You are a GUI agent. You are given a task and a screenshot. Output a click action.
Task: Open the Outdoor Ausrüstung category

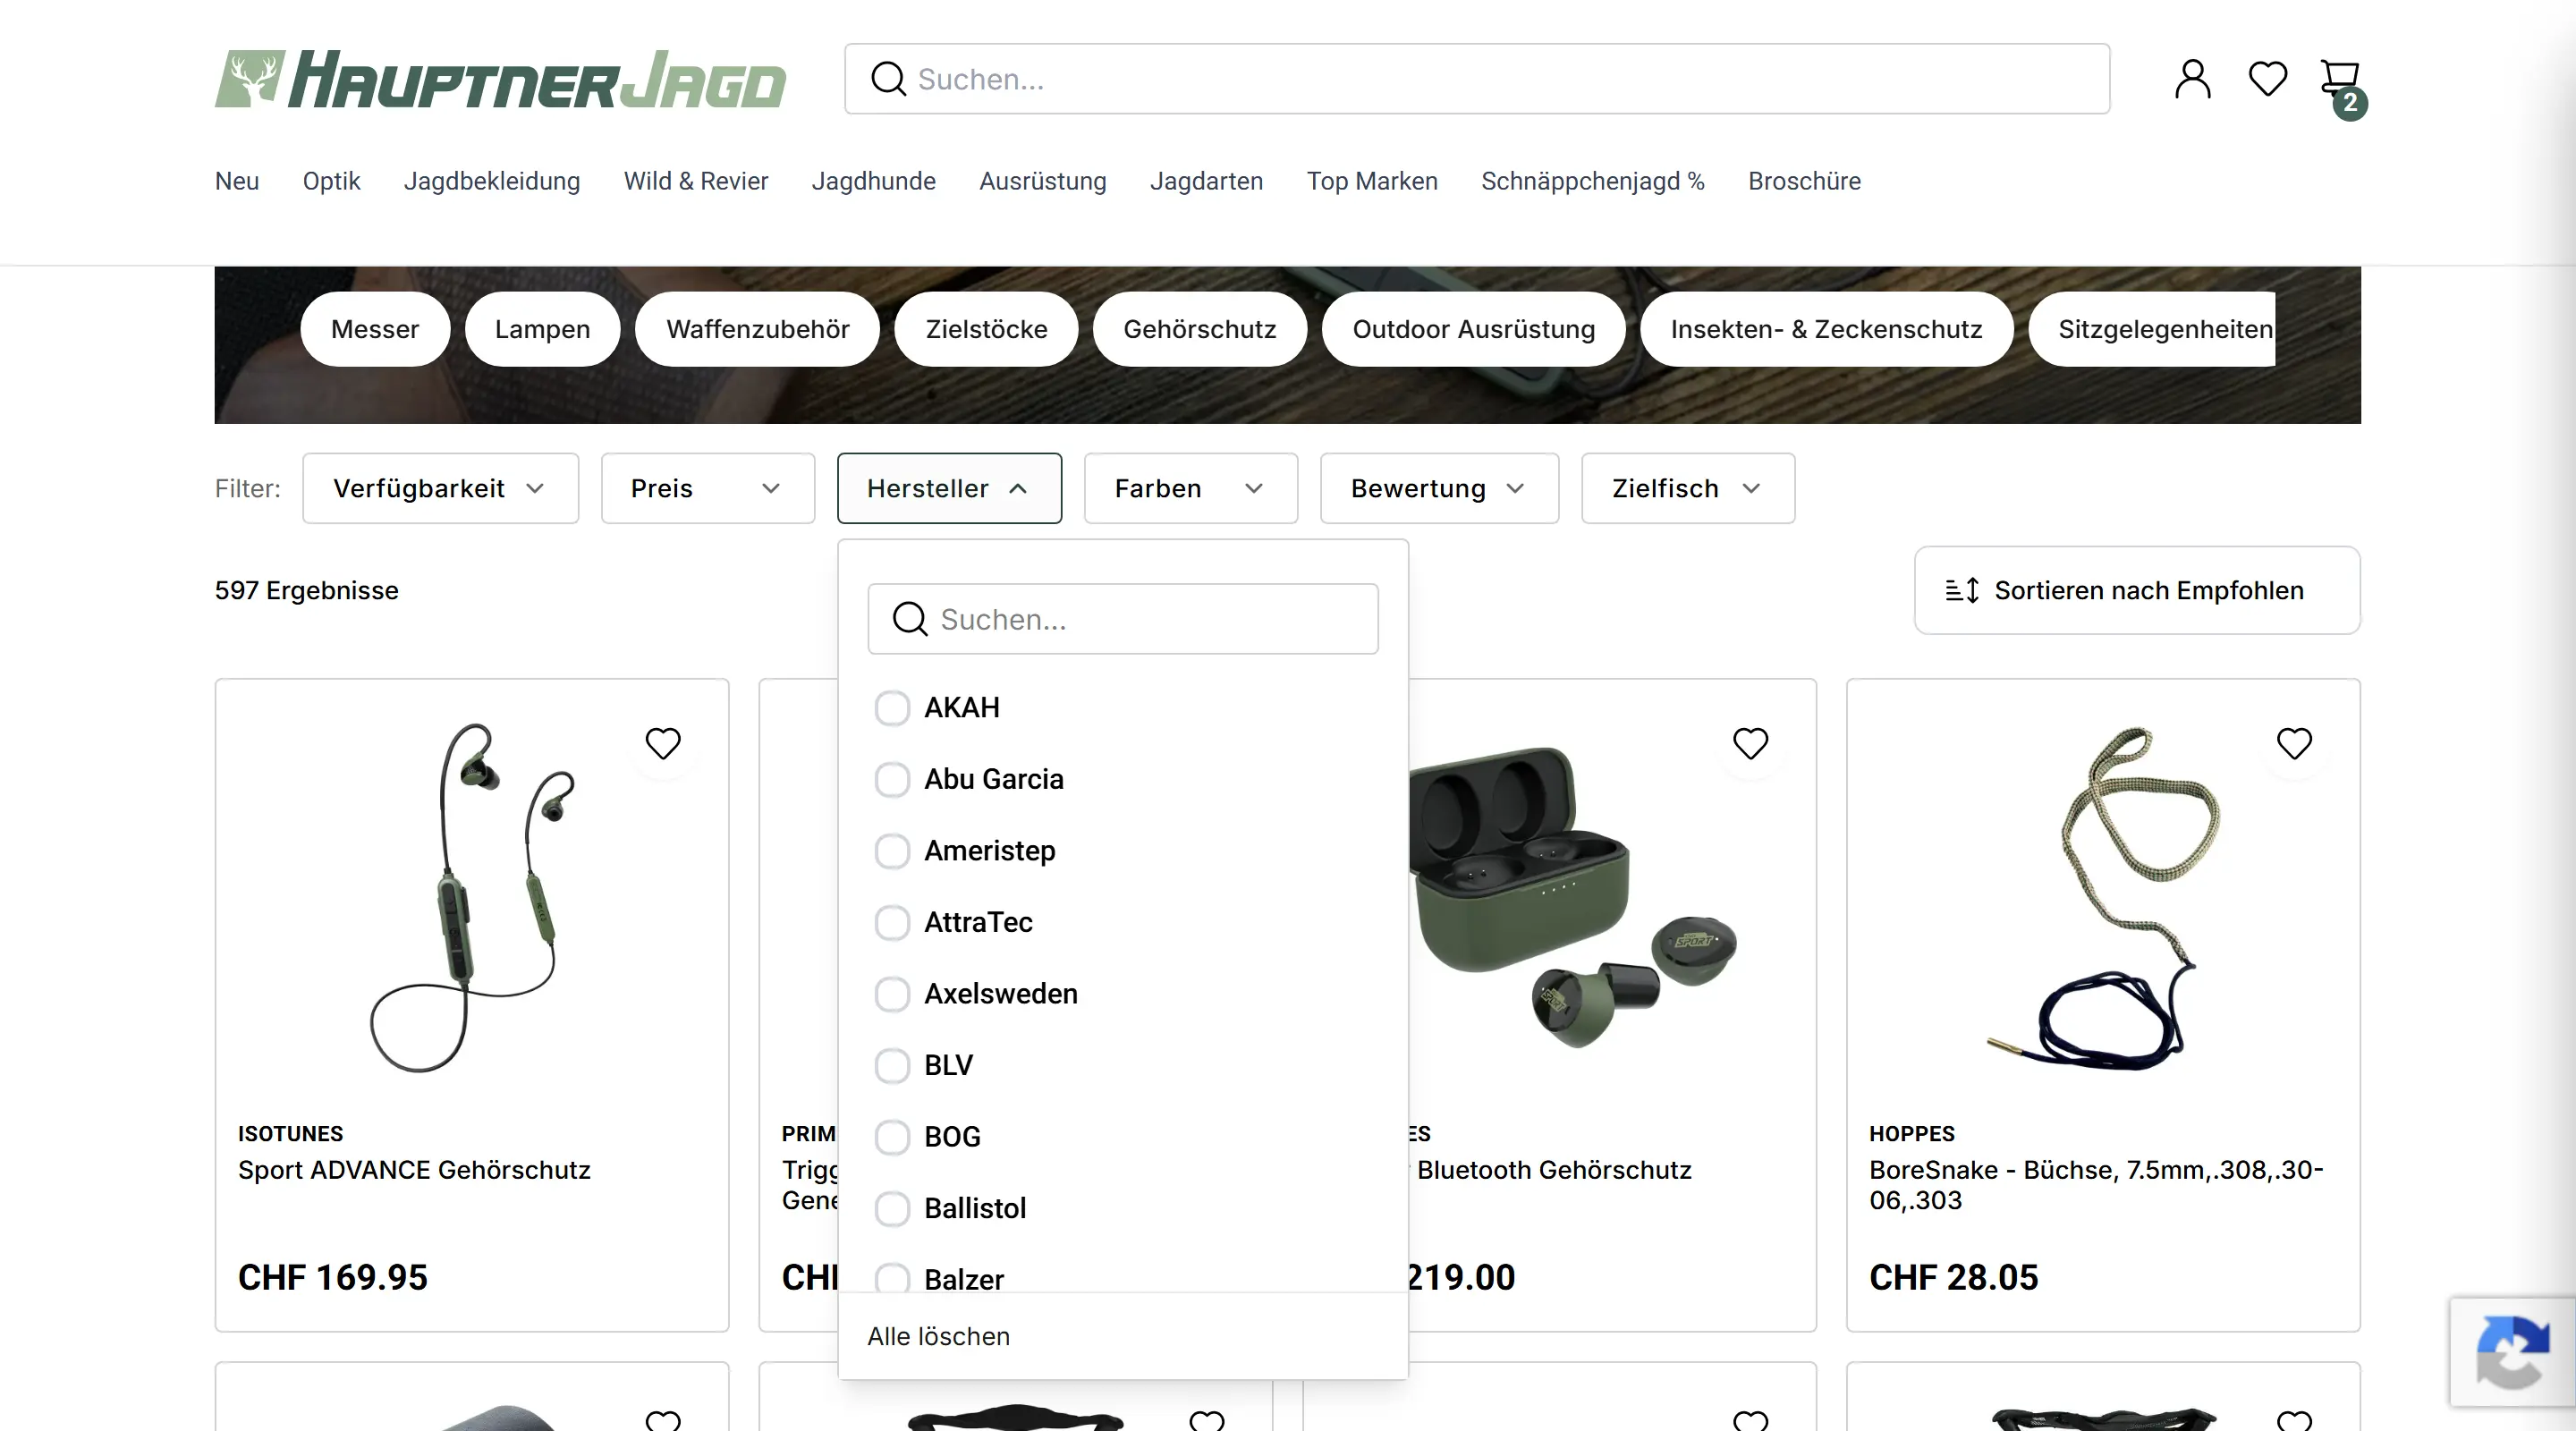(1473, 329)
